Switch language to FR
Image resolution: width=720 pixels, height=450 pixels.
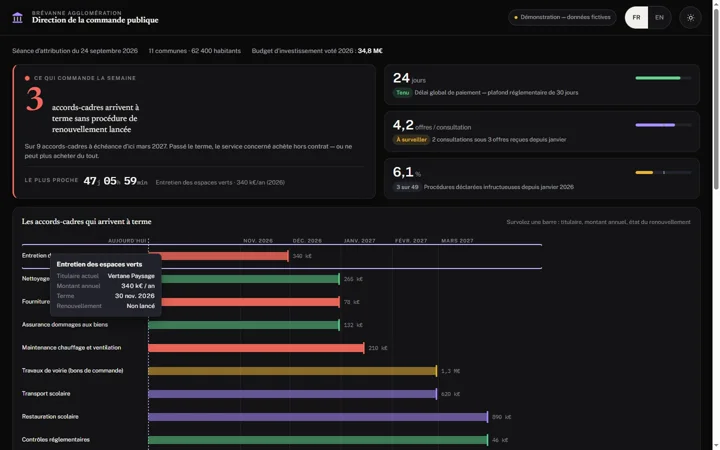pyautogui.click(x=636, y=17)
